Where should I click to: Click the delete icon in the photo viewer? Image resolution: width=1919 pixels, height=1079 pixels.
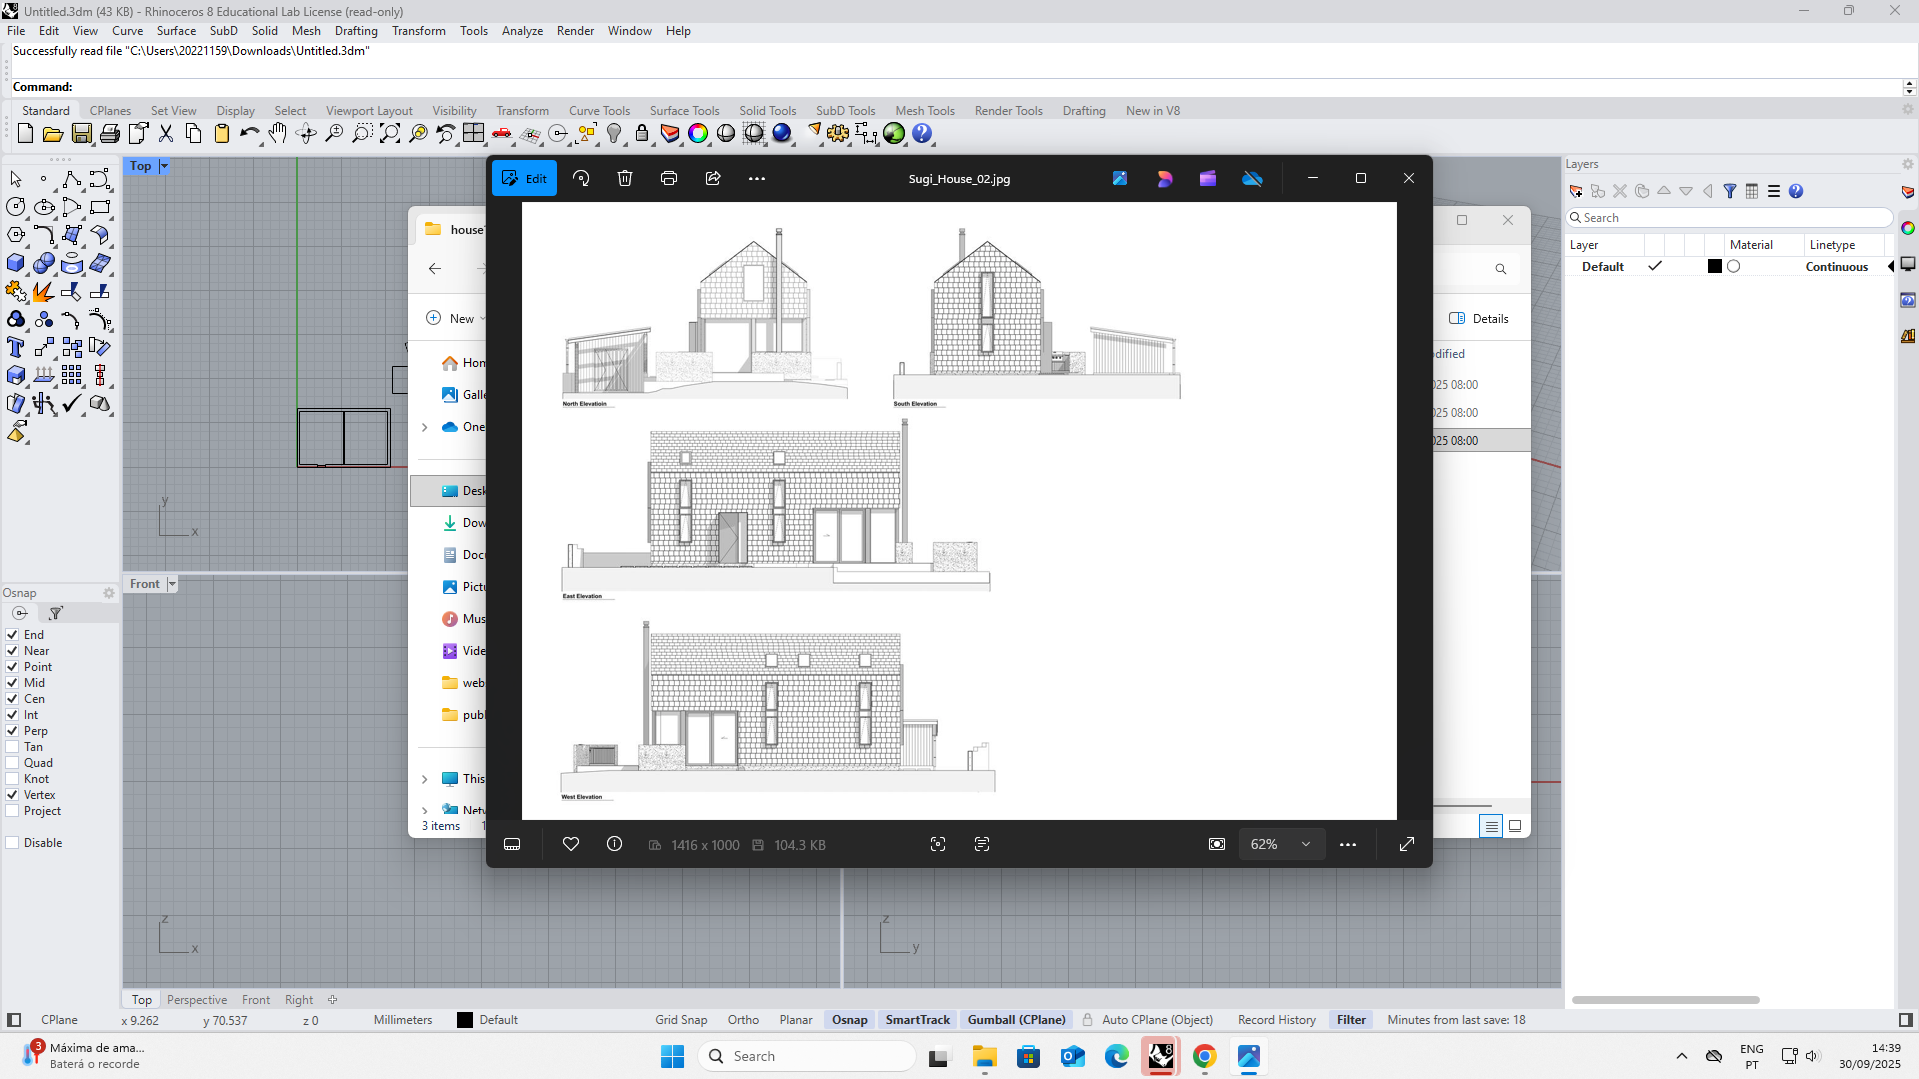(x=624, y=178)
